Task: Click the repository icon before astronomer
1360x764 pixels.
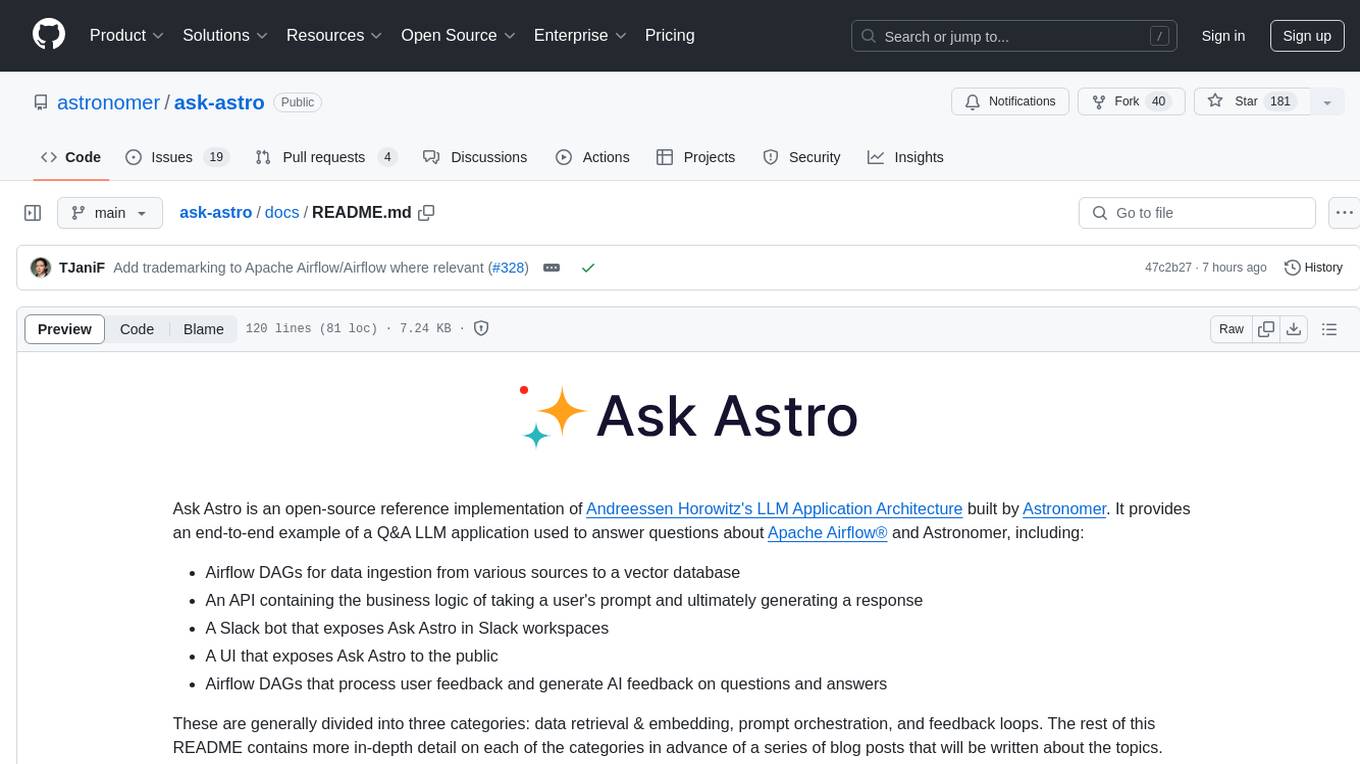Action: pos(40,102)
